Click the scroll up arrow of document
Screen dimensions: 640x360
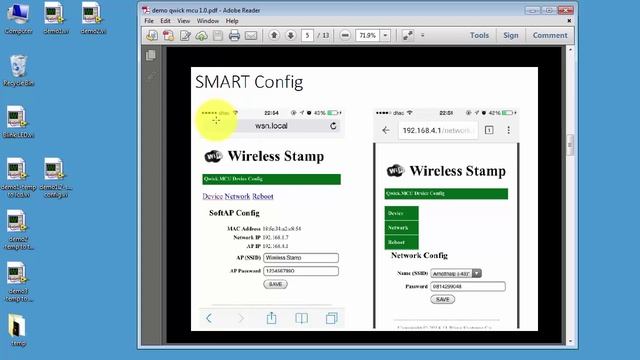(x=570, y=50)
